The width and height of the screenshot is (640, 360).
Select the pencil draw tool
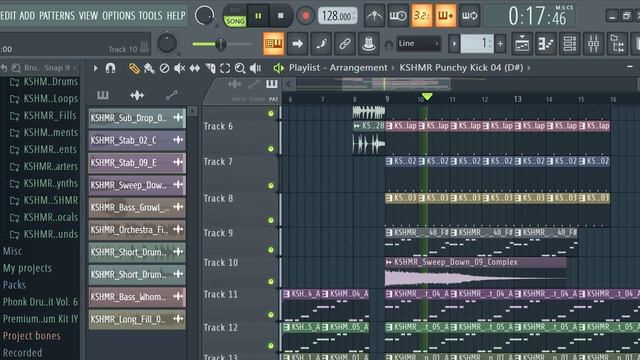134,68
